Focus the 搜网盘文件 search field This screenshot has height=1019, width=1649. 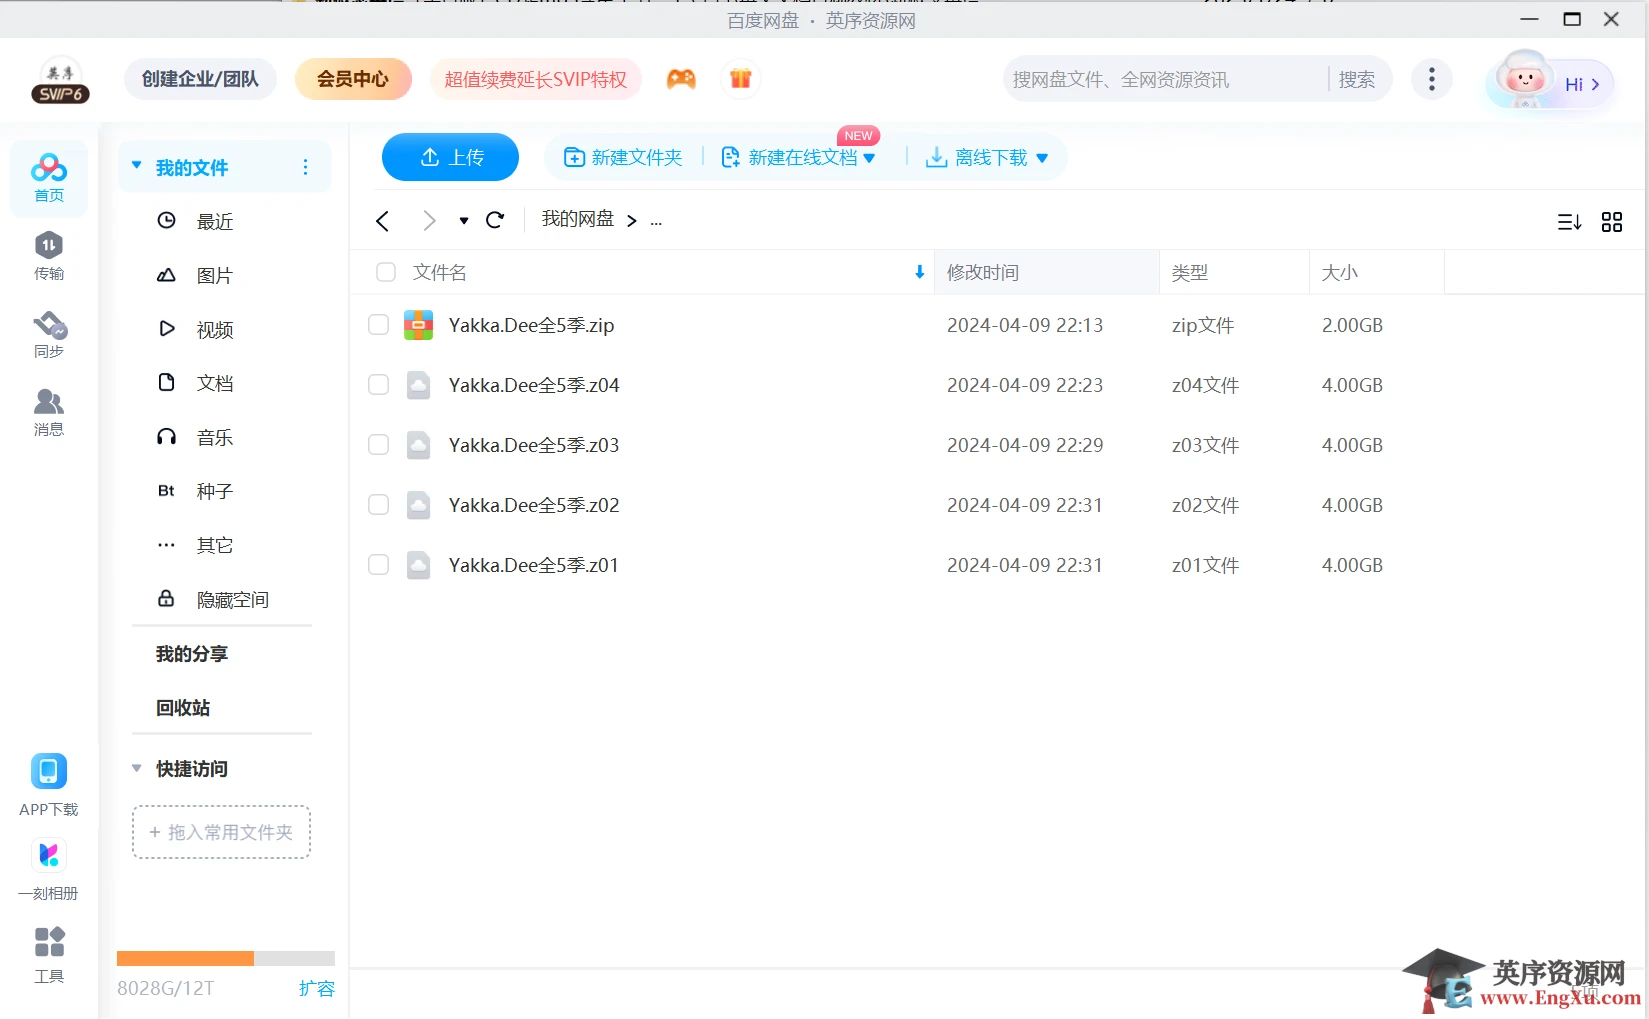(1165, 79)
